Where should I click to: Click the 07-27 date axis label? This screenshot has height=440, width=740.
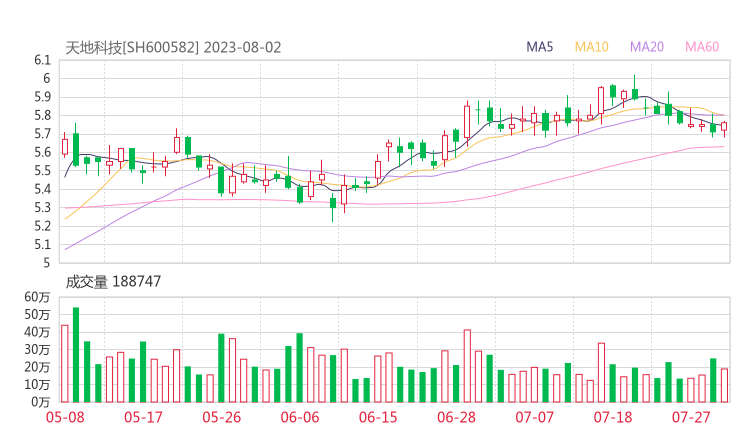point(691,417)
